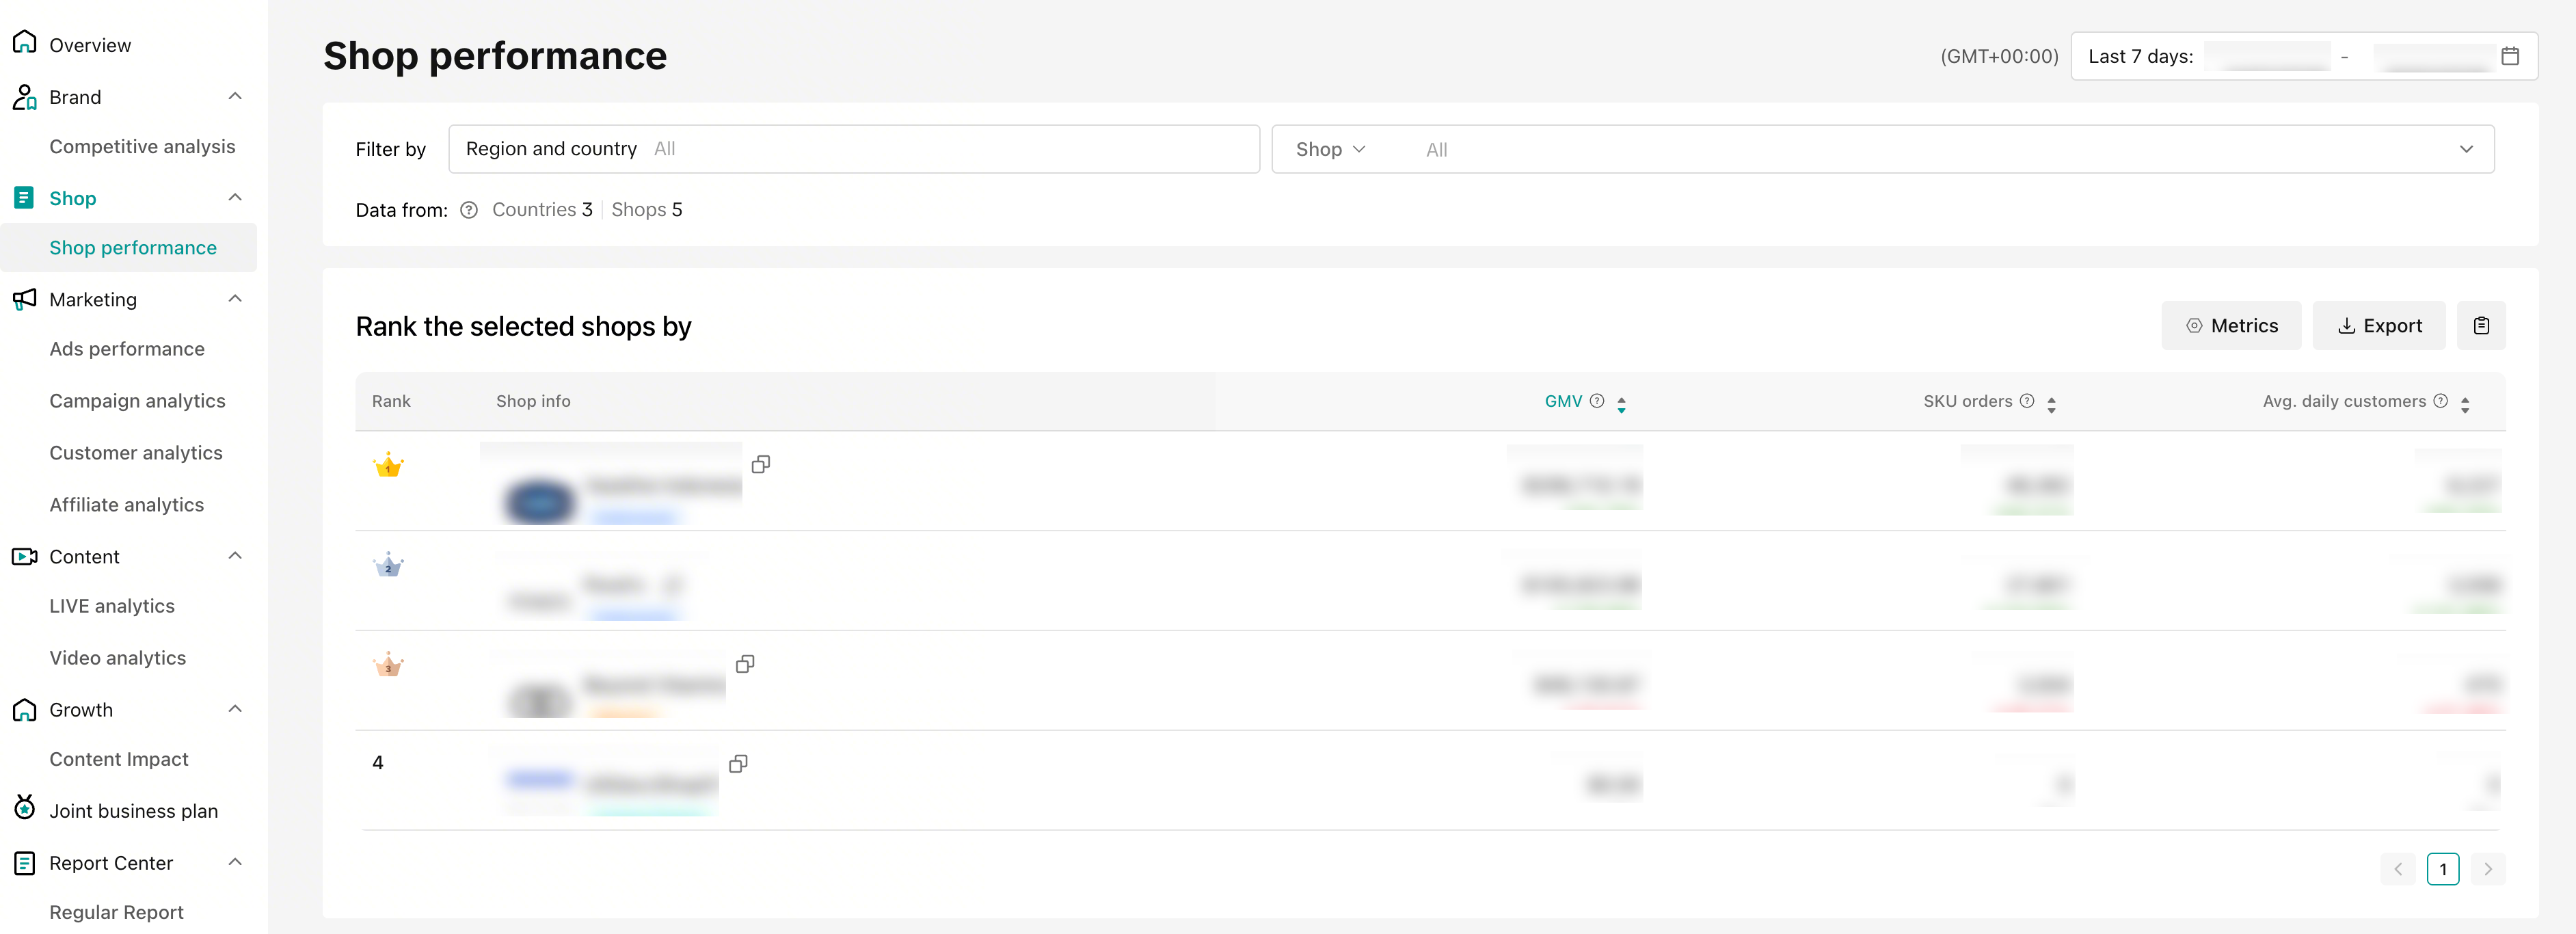
Task: Sort by Avg. daily customers arrows
Action: (x=2465, y=404)
